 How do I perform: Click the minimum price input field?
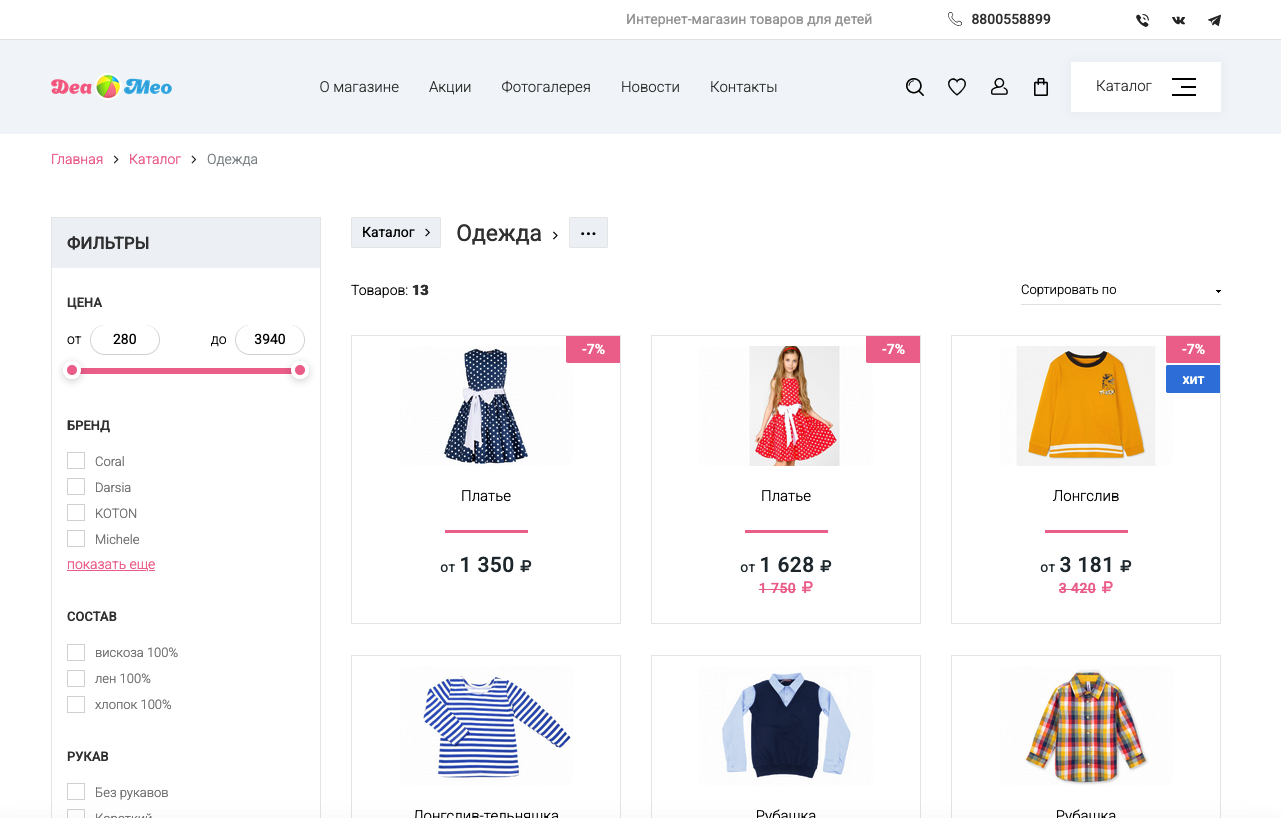point(125,339)
